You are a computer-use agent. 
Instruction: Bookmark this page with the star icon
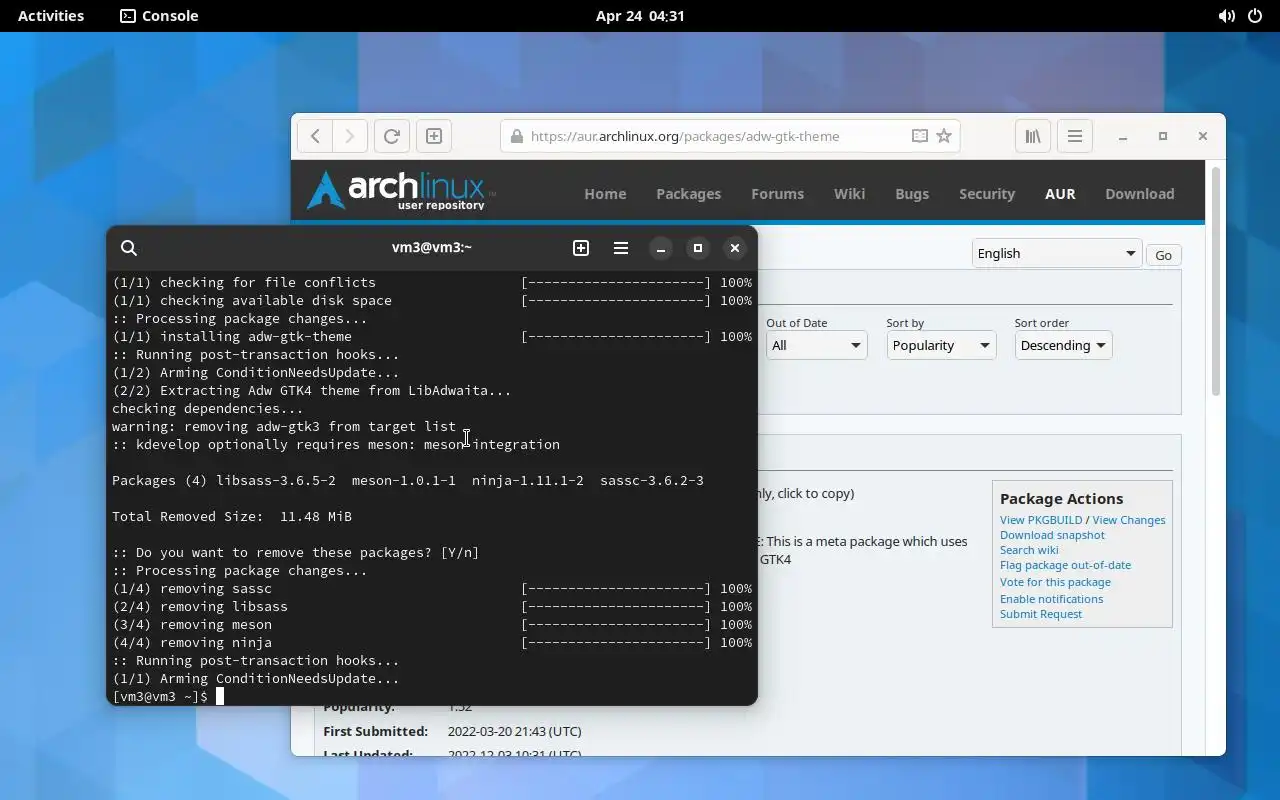coord(944,136)
